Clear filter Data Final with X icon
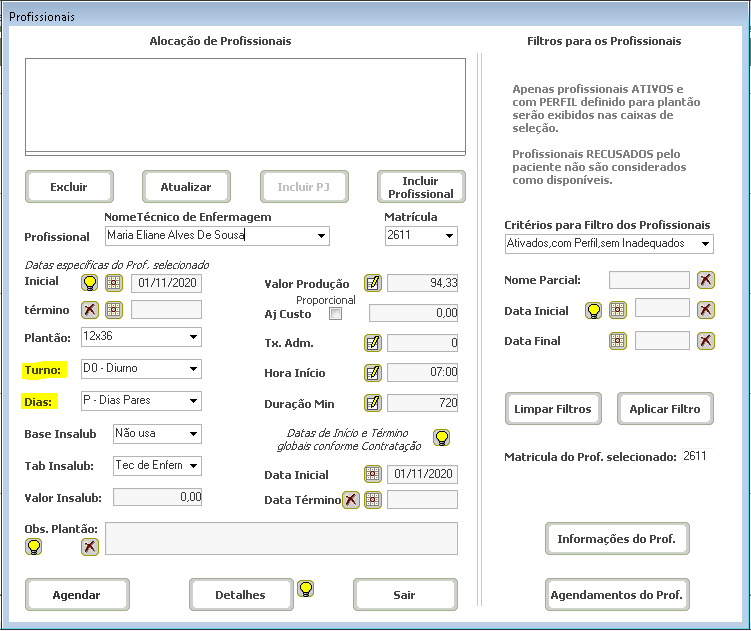Viewport: 751px width, 631px height. (x=705, y=341)
